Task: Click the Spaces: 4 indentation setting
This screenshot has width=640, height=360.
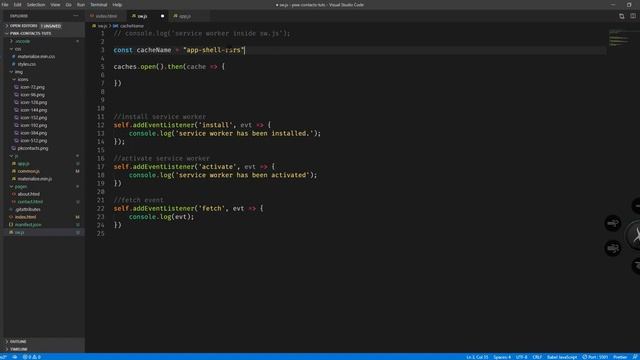Action: [502, 357]
